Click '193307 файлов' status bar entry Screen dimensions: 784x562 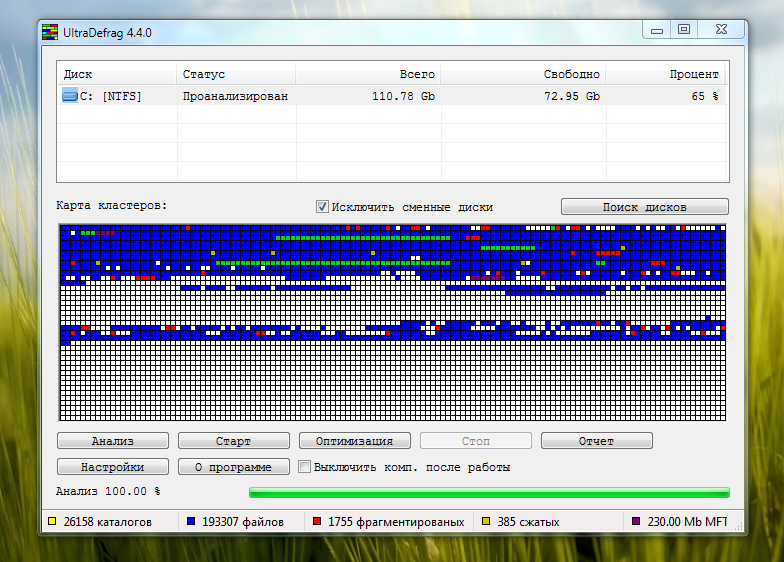[243, 522]
